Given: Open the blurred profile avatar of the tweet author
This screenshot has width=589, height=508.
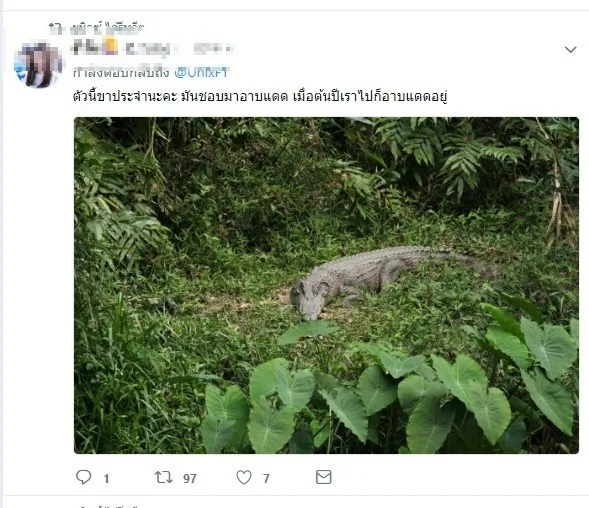Looking at the screenshot, I should [x=38, y=65].
